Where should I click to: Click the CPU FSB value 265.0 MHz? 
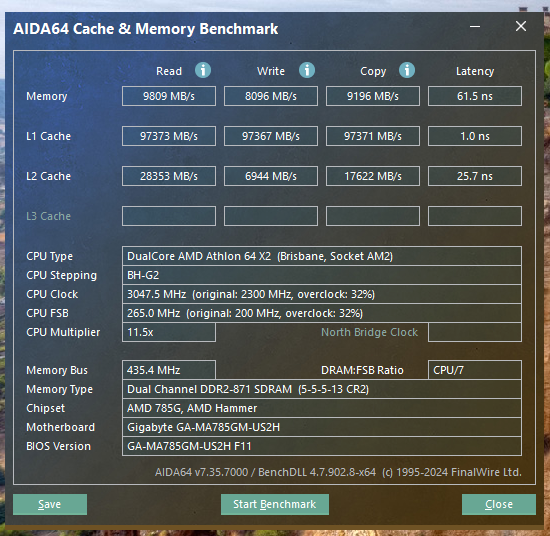tap(322, 313)
